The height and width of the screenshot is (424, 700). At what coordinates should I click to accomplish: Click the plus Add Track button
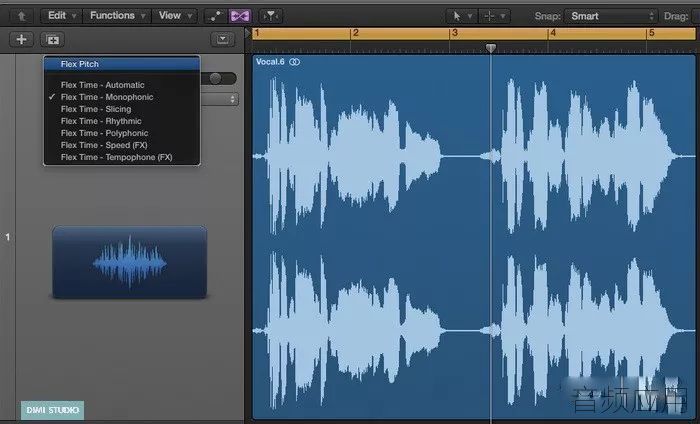coord(21,39)
